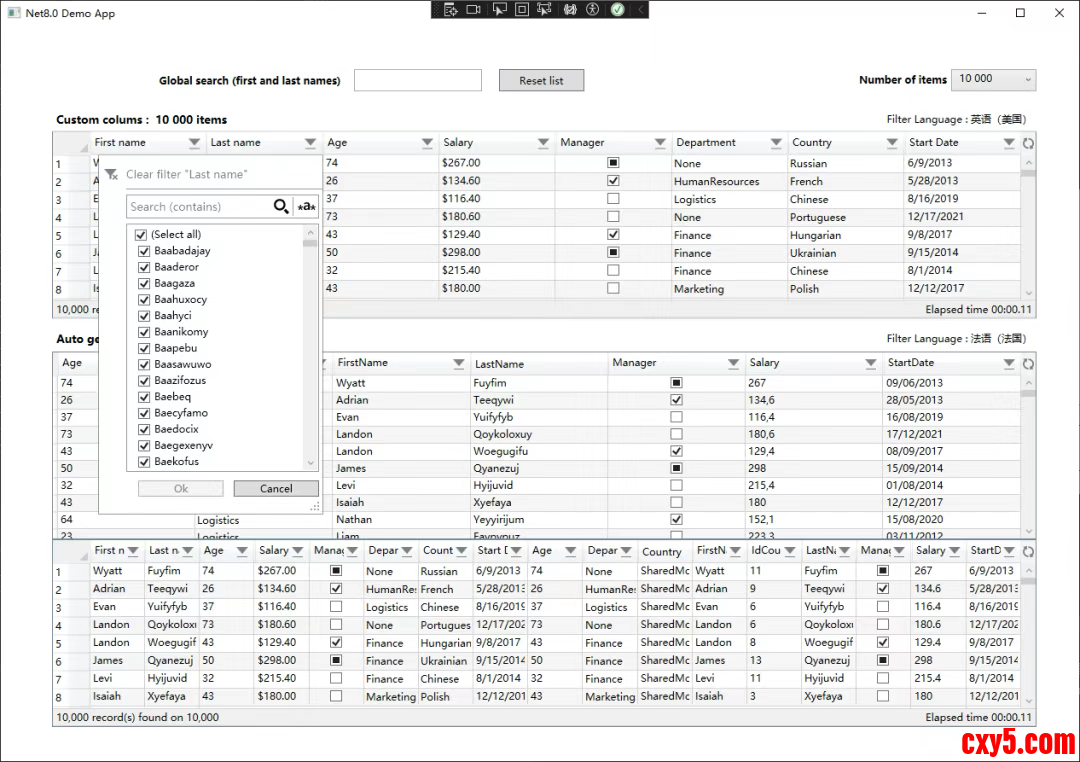Focus the Global search input field
The height and width of the screenshot is (762, 1080).
418,80
